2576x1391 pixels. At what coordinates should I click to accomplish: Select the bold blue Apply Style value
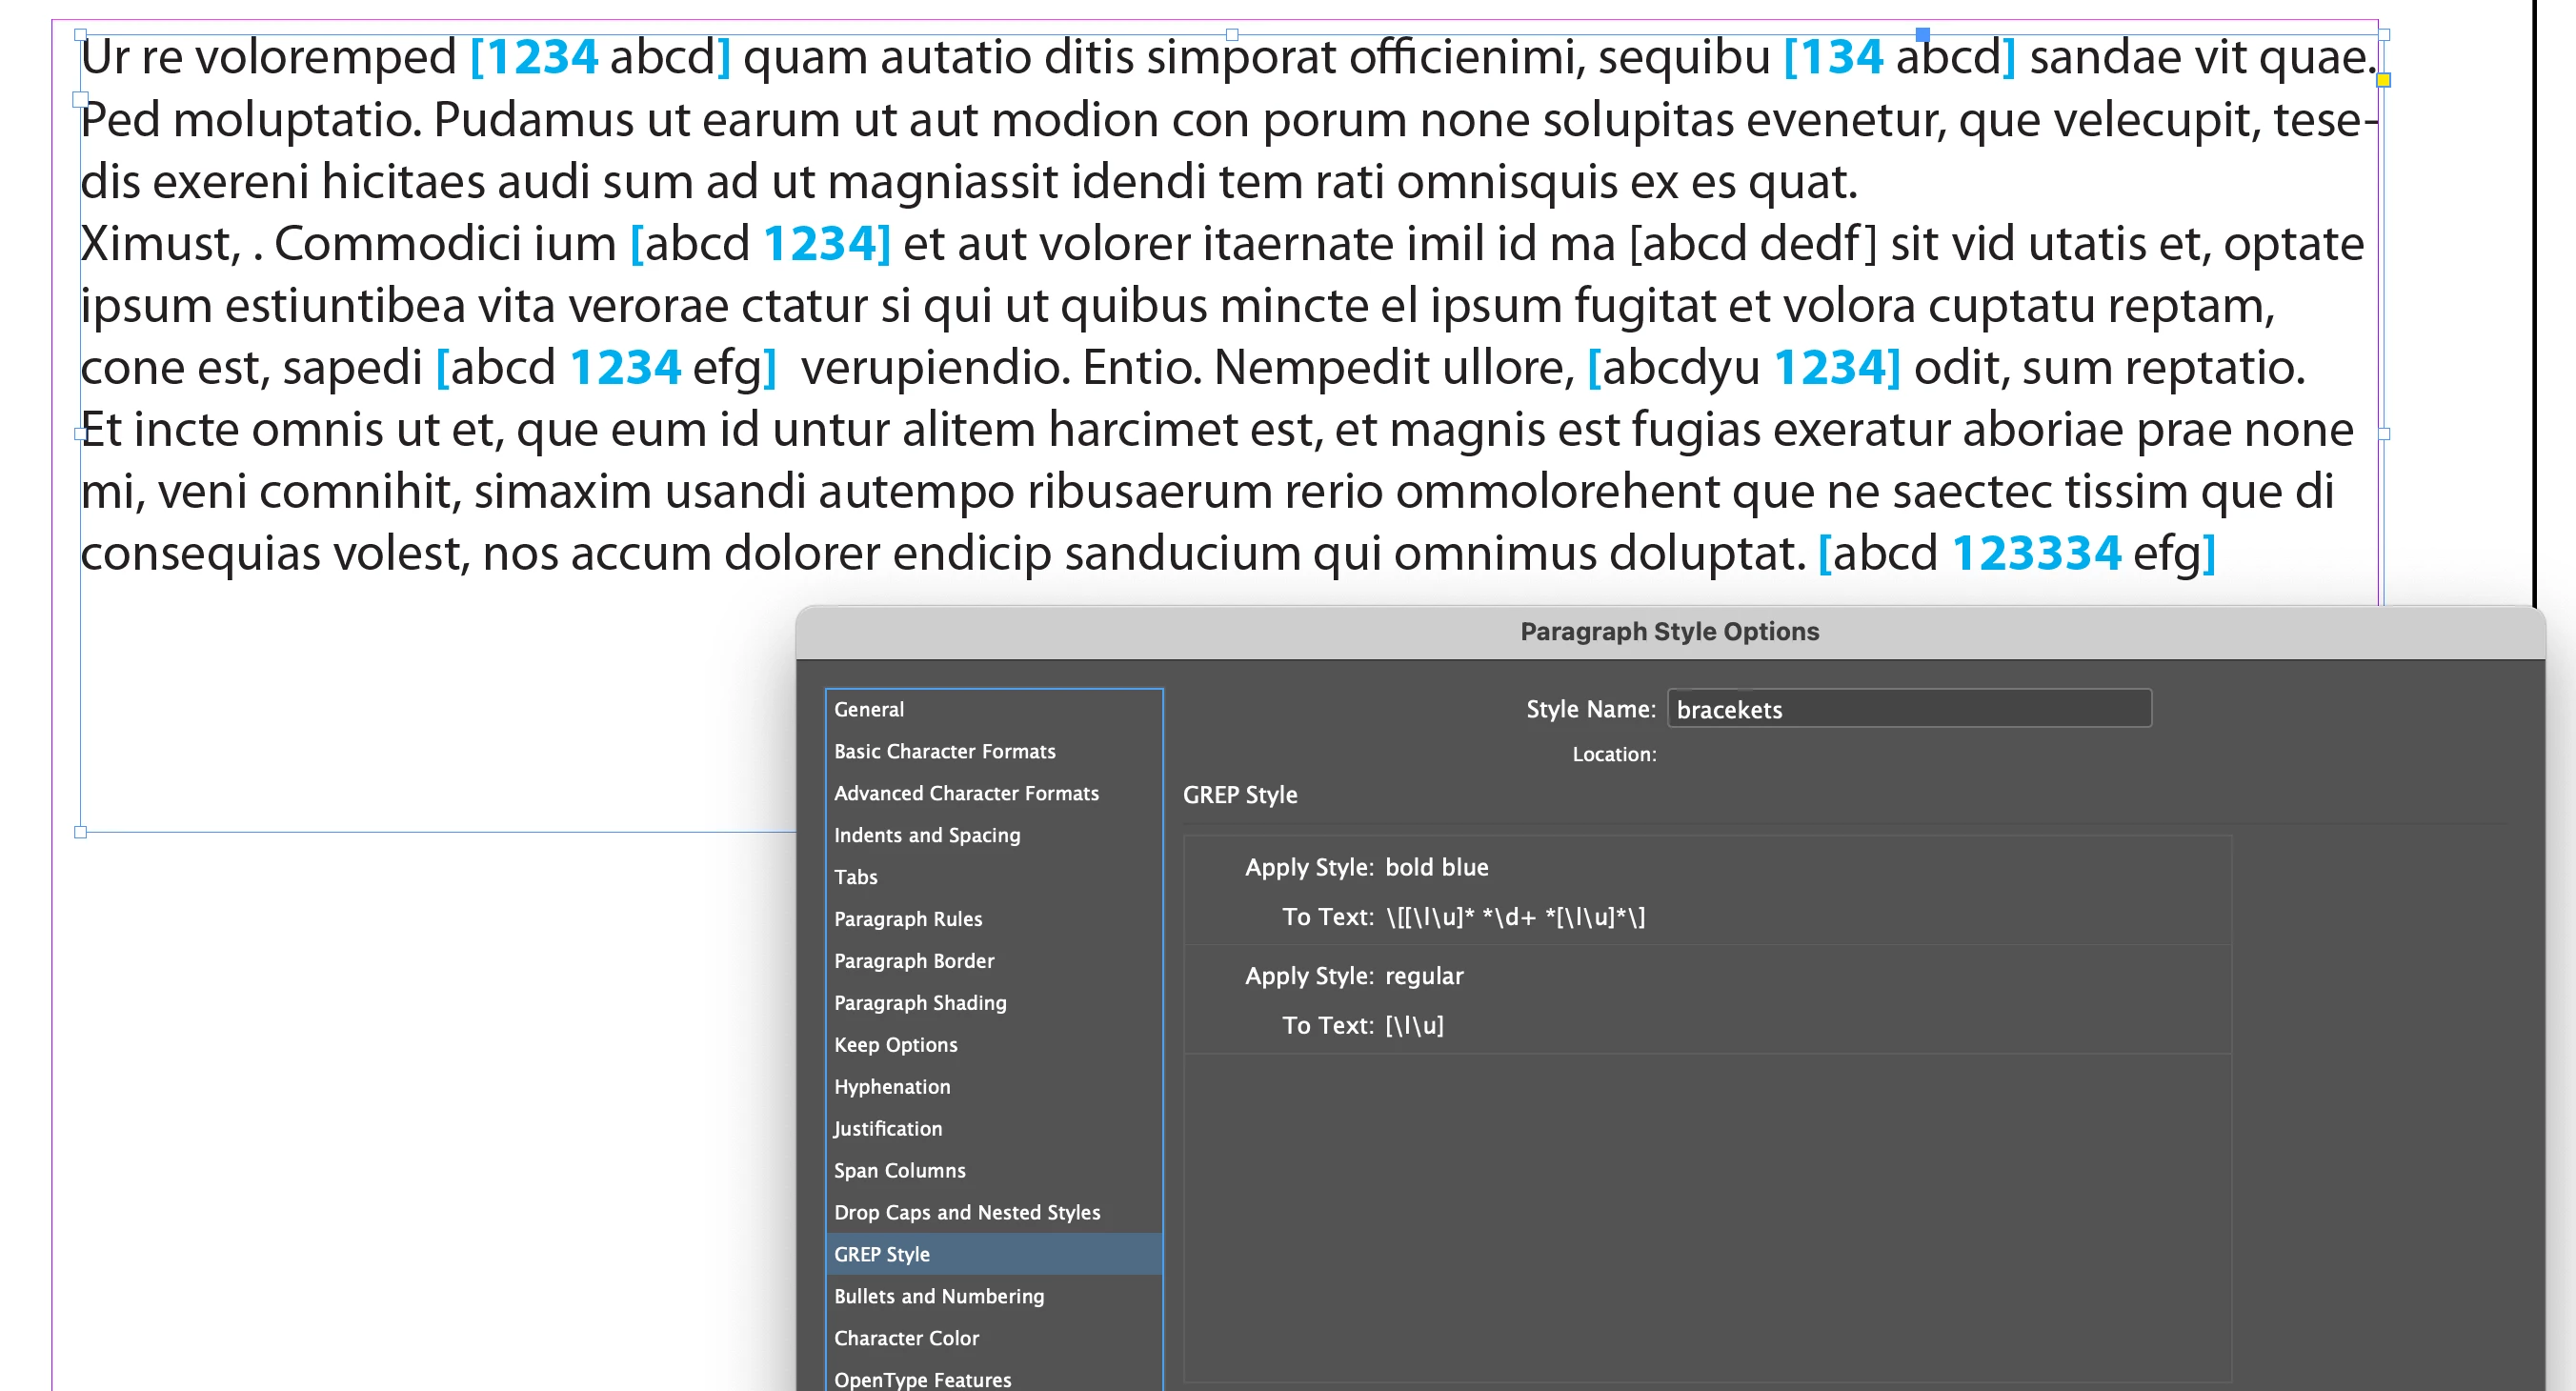[x=1436, y=868]
